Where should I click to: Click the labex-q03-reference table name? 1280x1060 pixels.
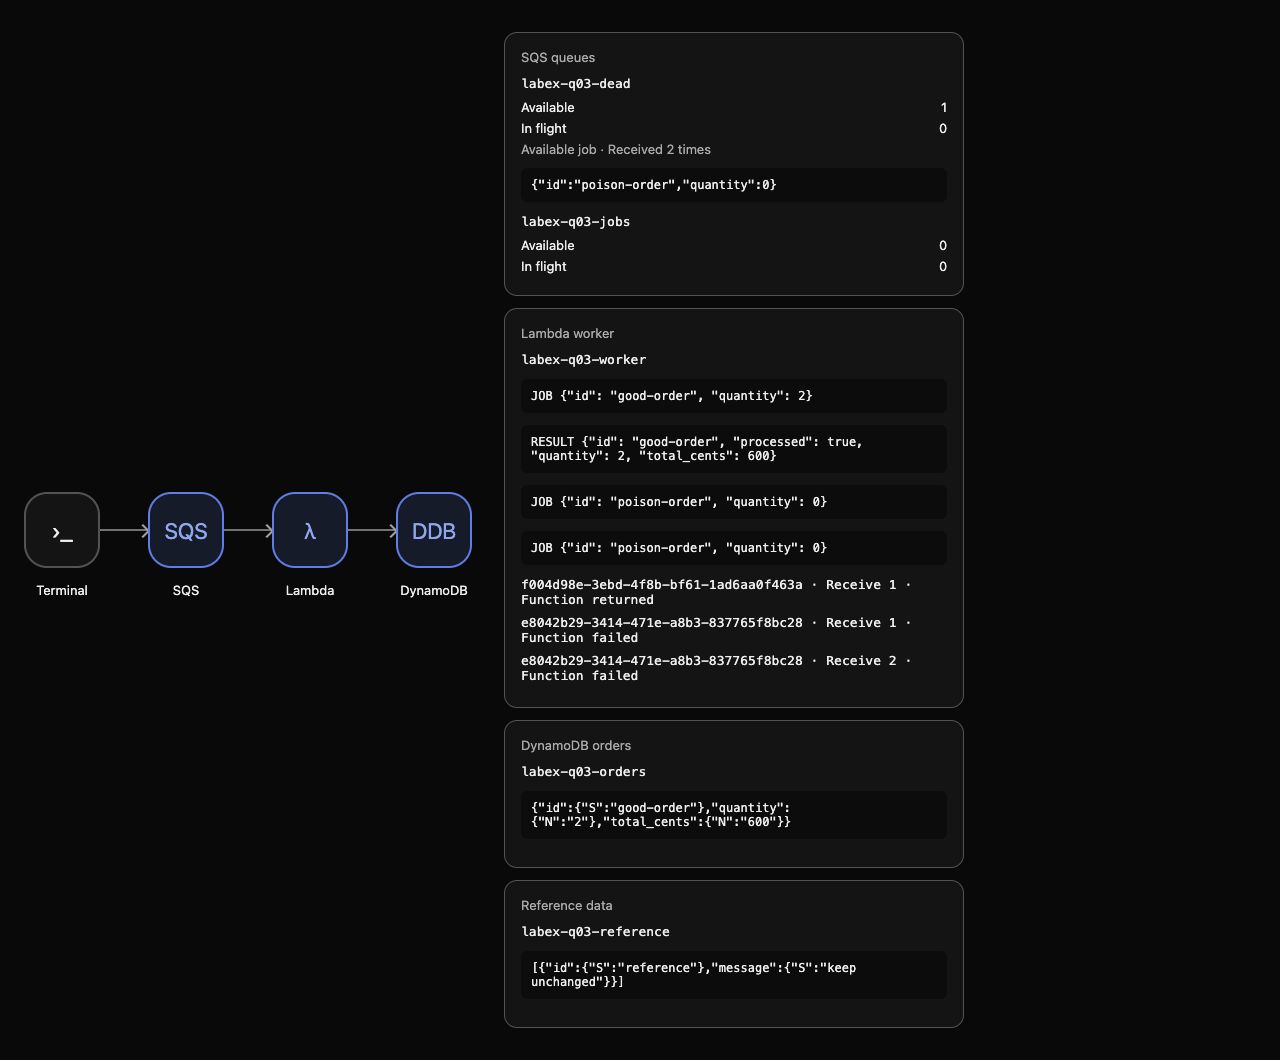click(x=596, y=932)
